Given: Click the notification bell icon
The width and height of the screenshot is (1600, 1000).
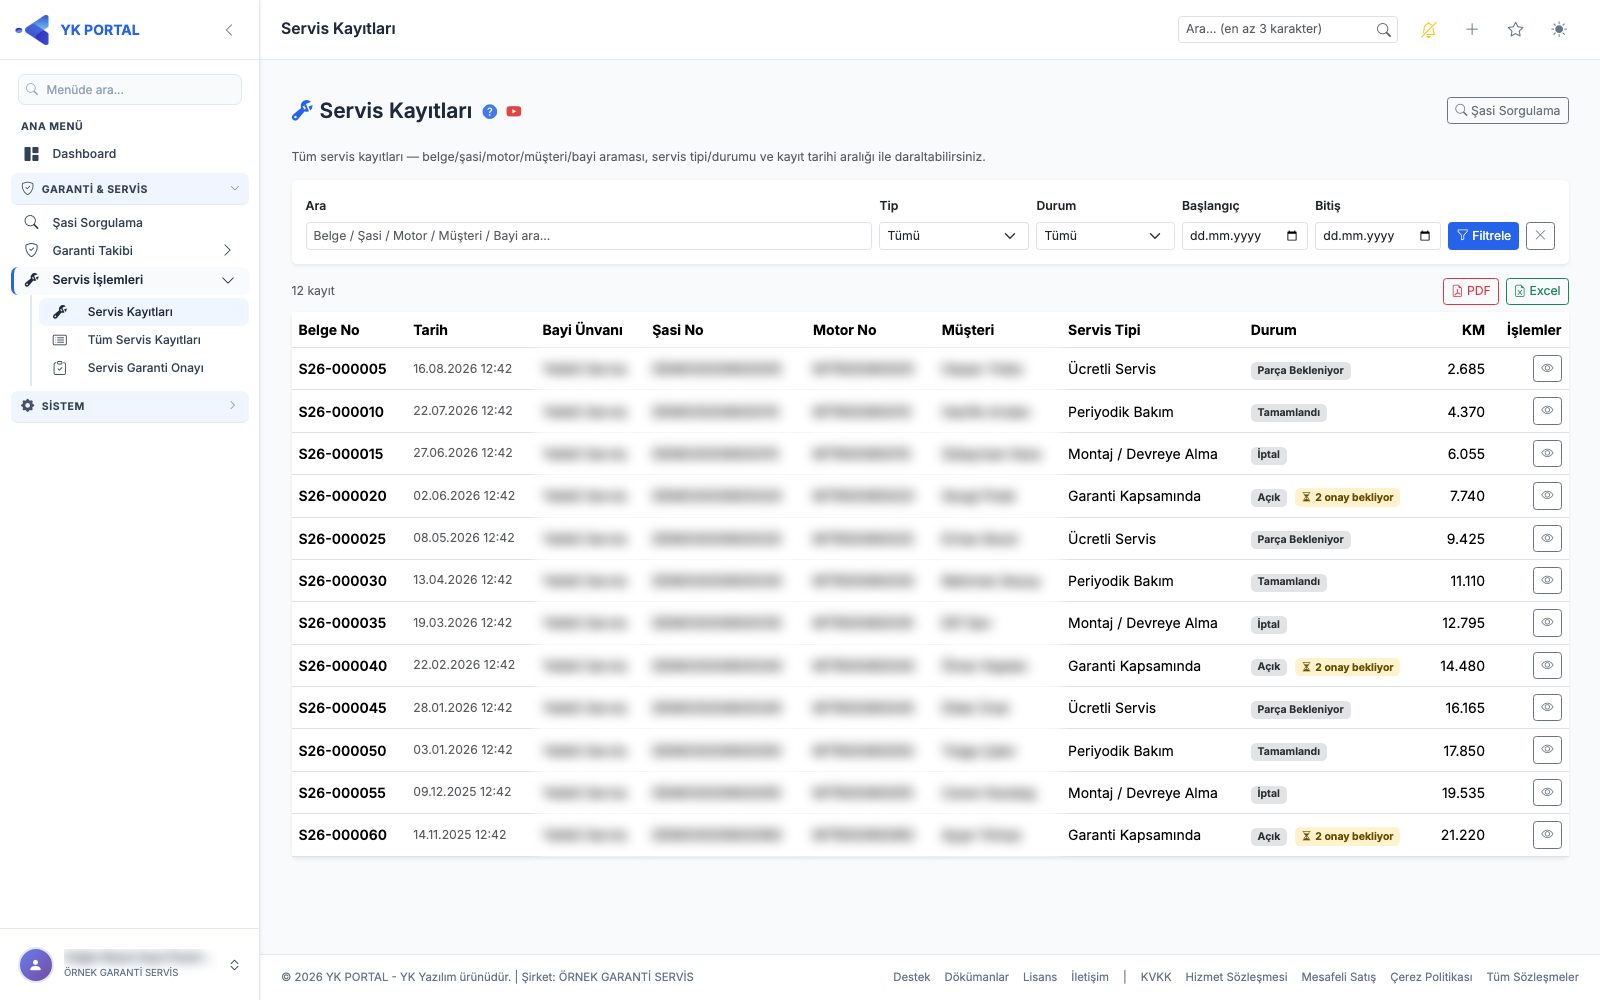Looking at the screenshot, I should point(1429,30).
